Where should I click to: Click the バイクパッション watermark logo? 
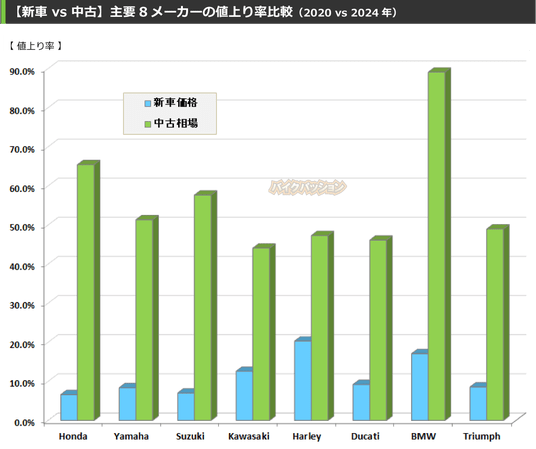click(308, 187)
